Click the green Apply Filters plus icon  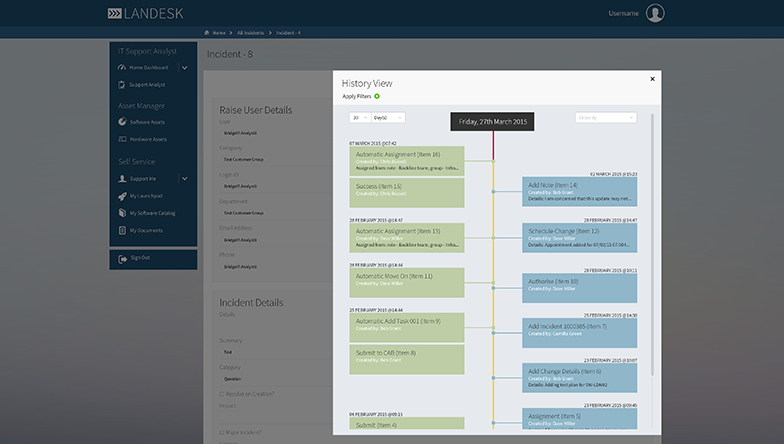click(x=377, y=96)
